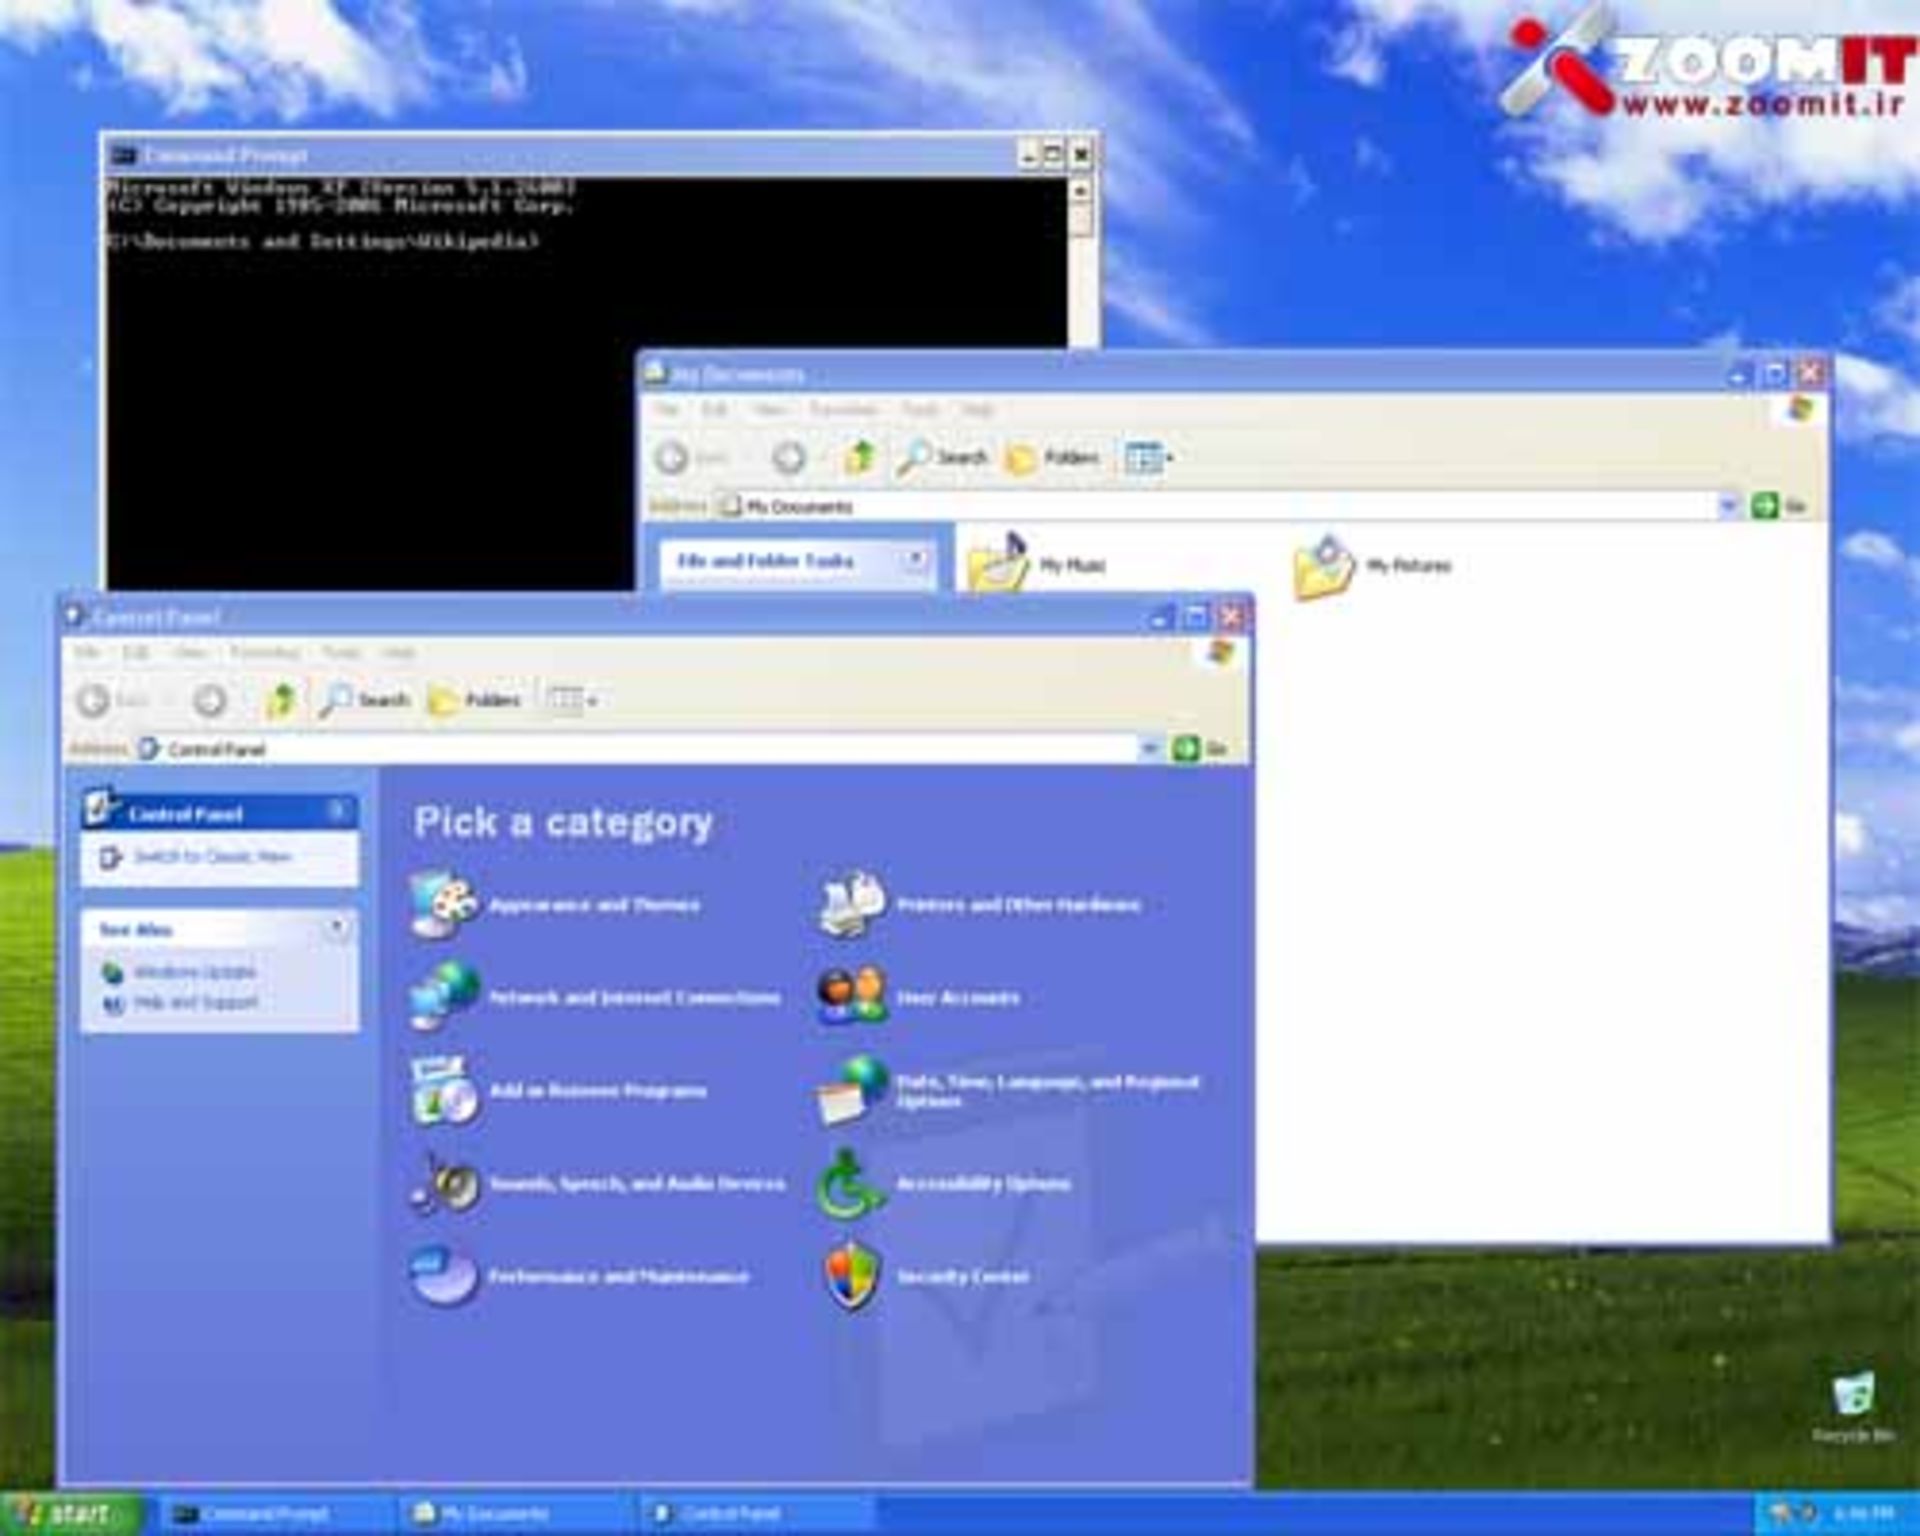The image size is (1920, 1536).
Task: Open Edit menu in Control Panel window
Action: click(x=136, y=652)
